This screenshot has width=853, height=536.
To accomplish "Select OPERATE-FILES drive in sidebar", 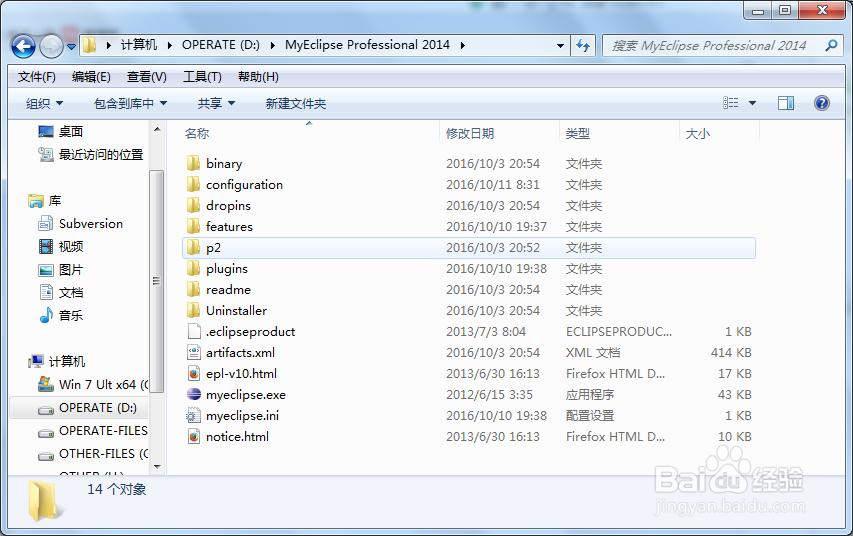I will coord(103,430).
